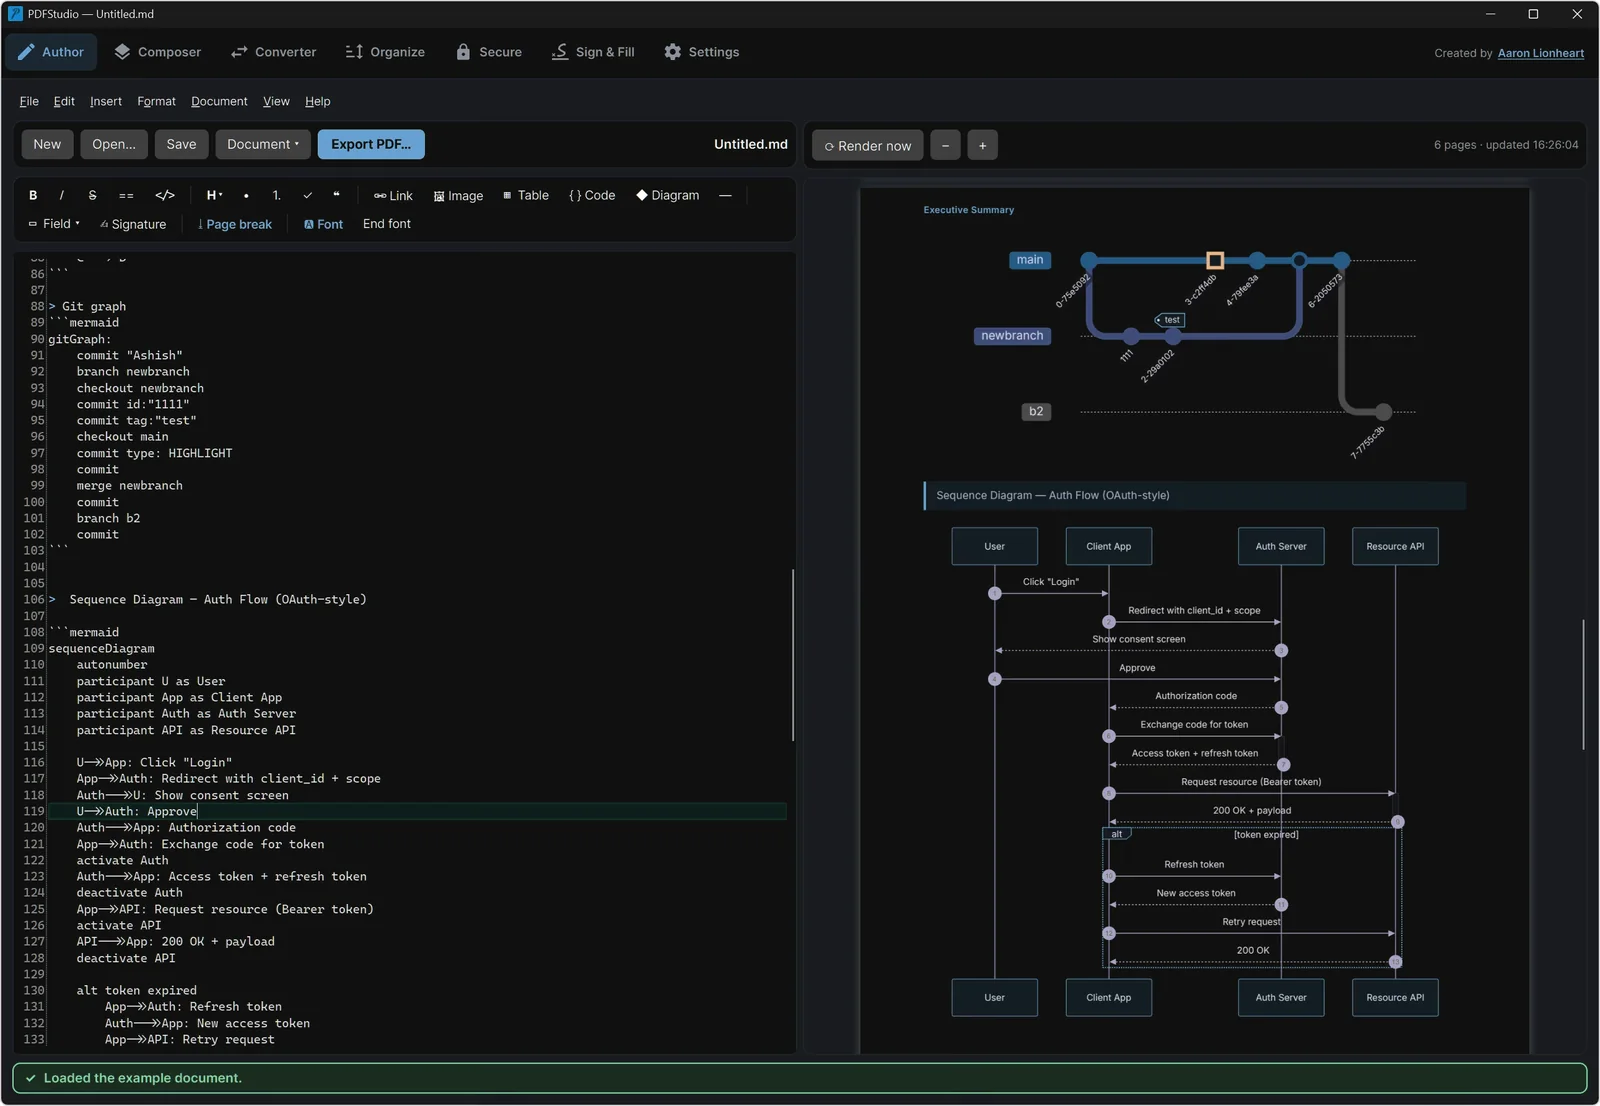Insert a numbered list item
Image resolution: width=1600 pixels, height=1106 pixels.
[x=276, y=196]
